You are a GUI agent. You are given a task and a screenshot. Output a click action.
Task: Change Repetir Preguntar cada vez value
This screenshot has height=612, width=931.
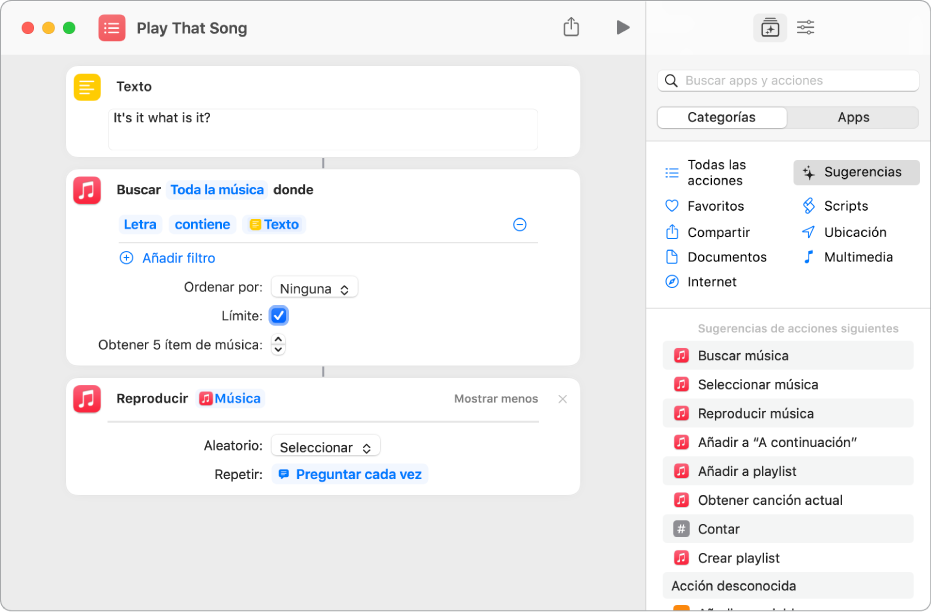[x=350, y=474]
